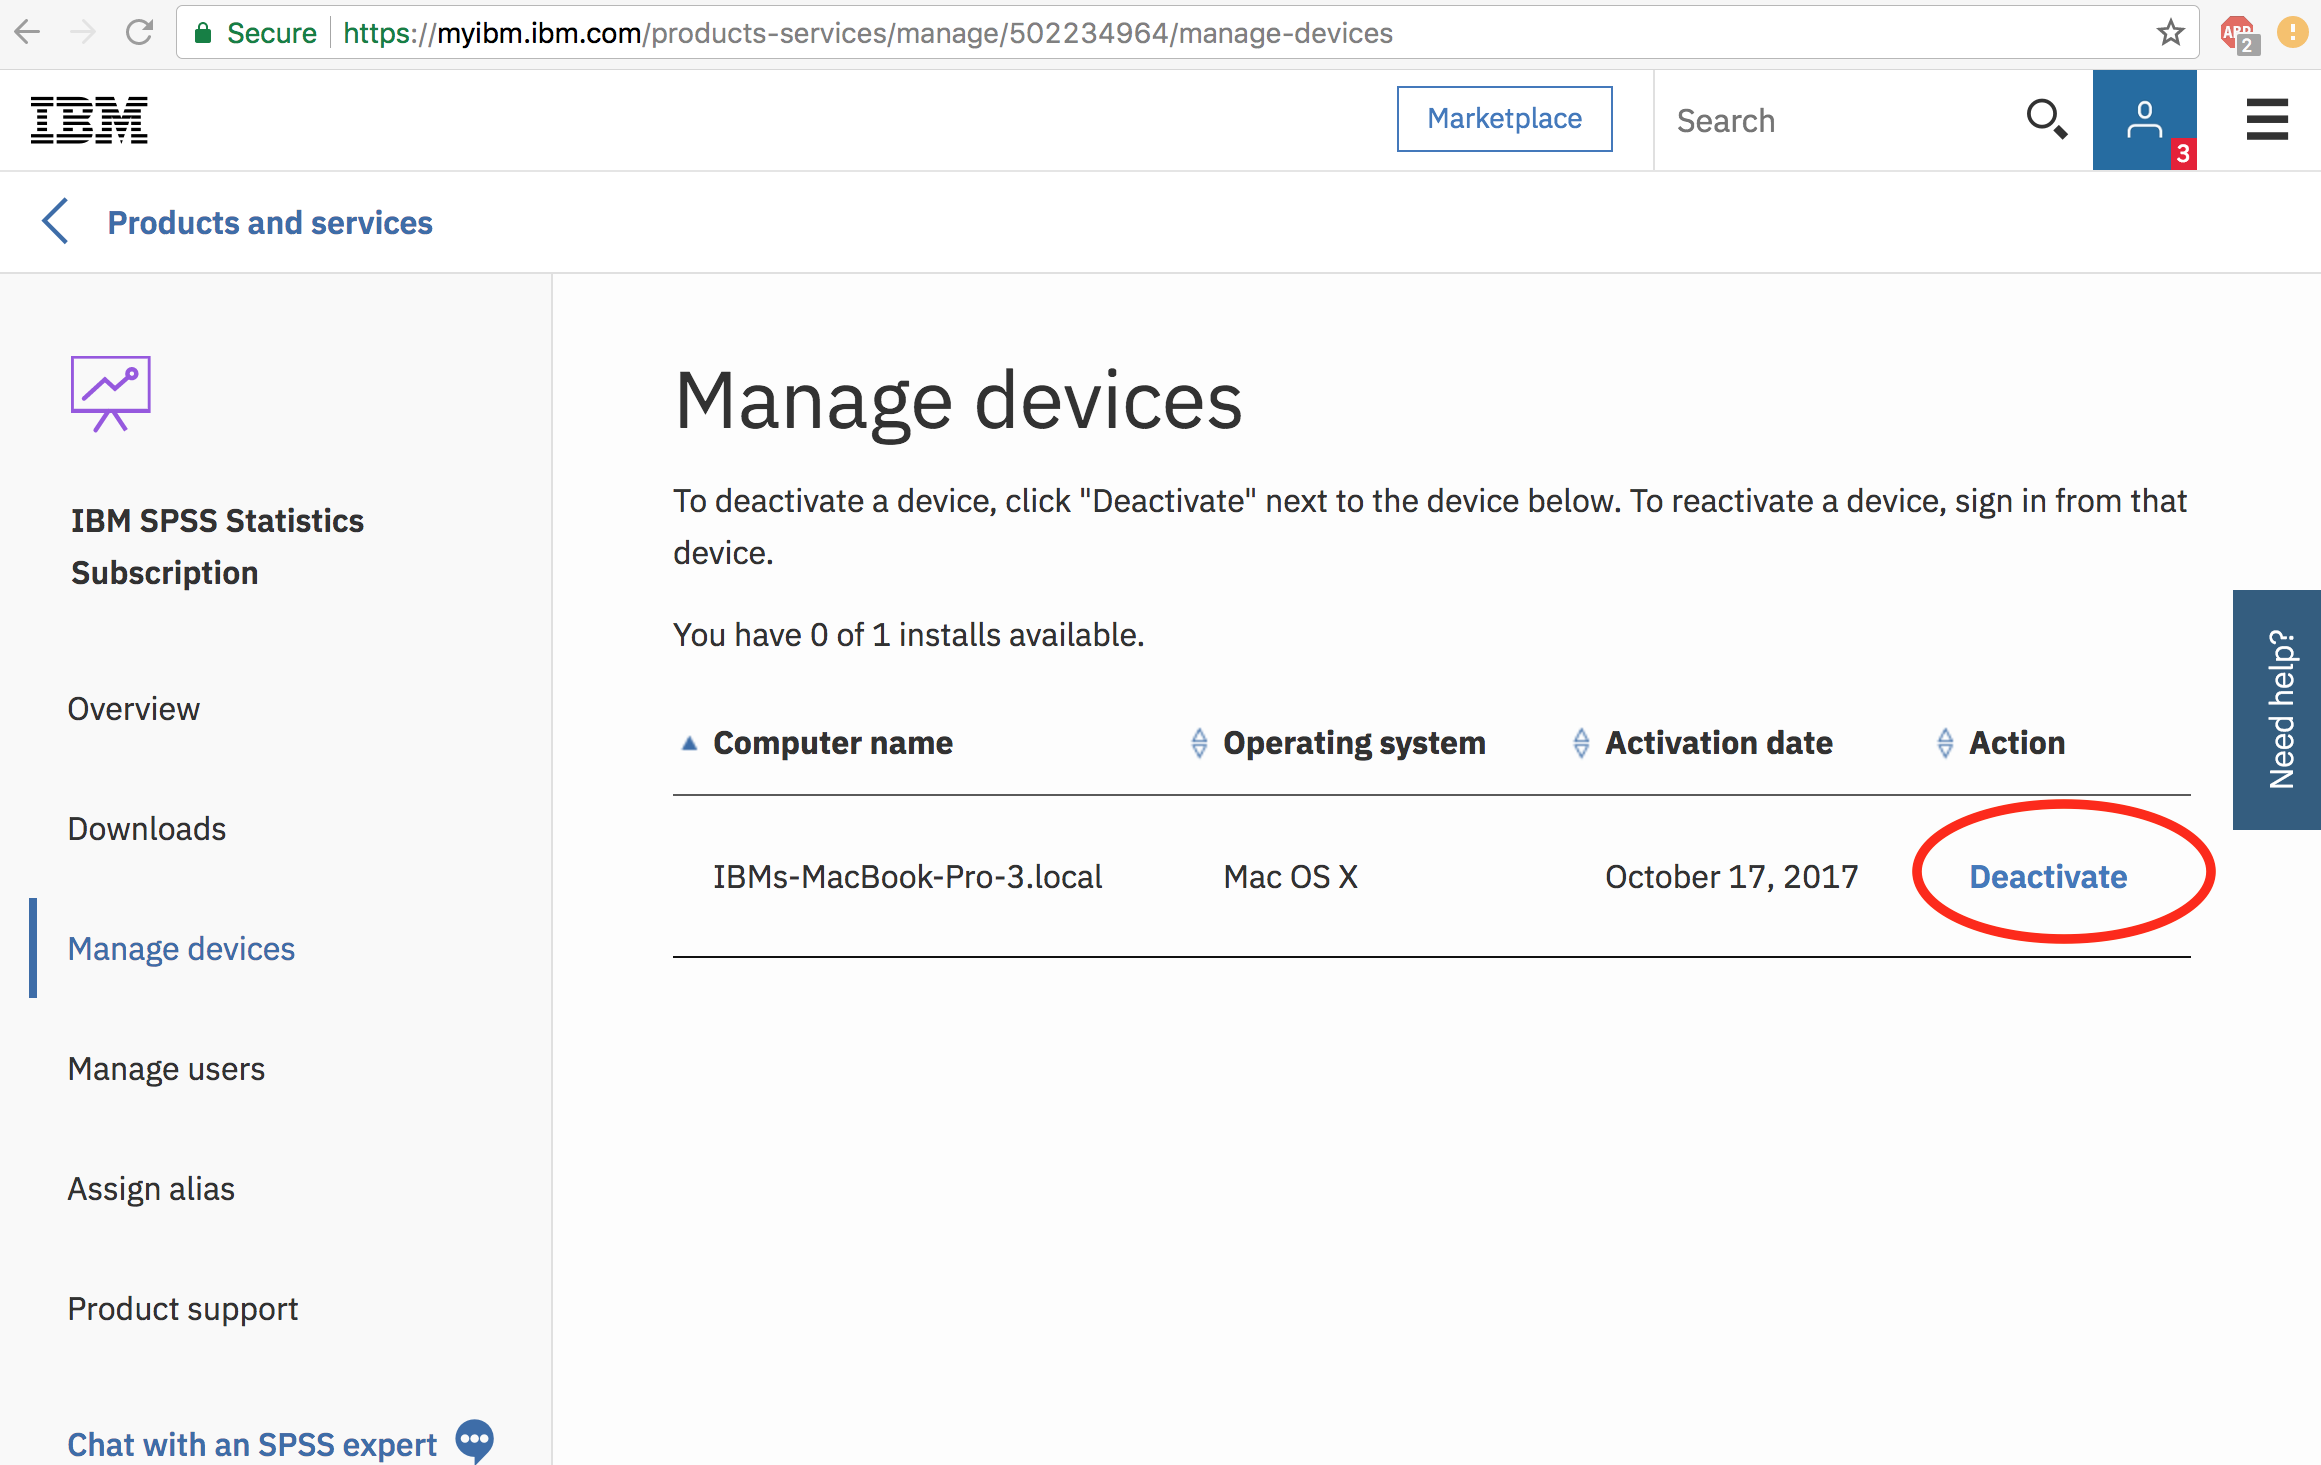
Task: Click sort arrows beside Operating system
Action: (1199, 743)
